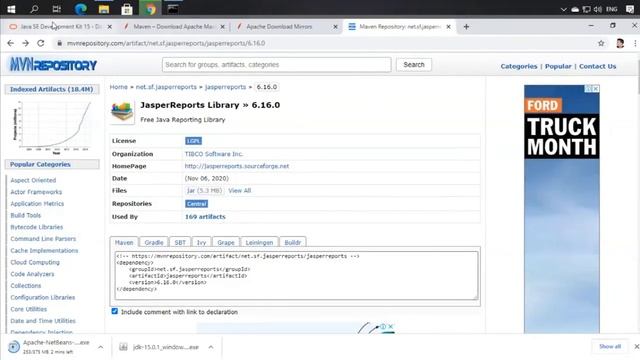Go forward in browser history
Screen dimensions: 640x360
25,43
